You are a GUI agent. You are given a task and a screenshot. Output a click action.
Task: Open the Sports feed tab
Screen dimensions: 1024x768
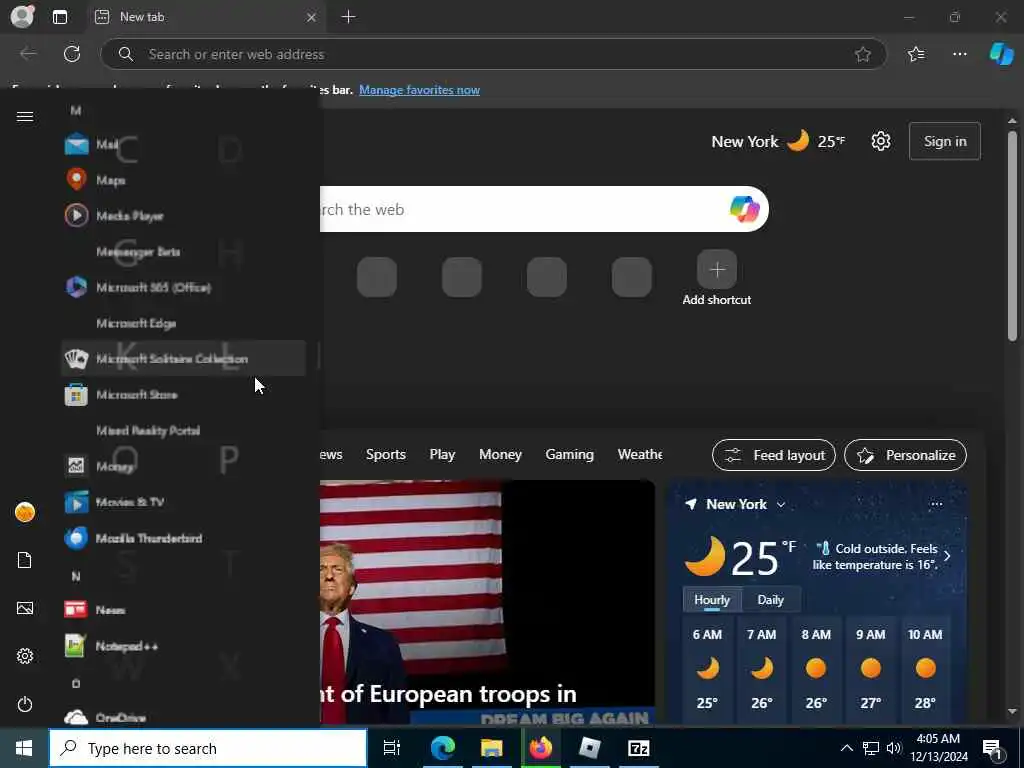pos(386,455)
